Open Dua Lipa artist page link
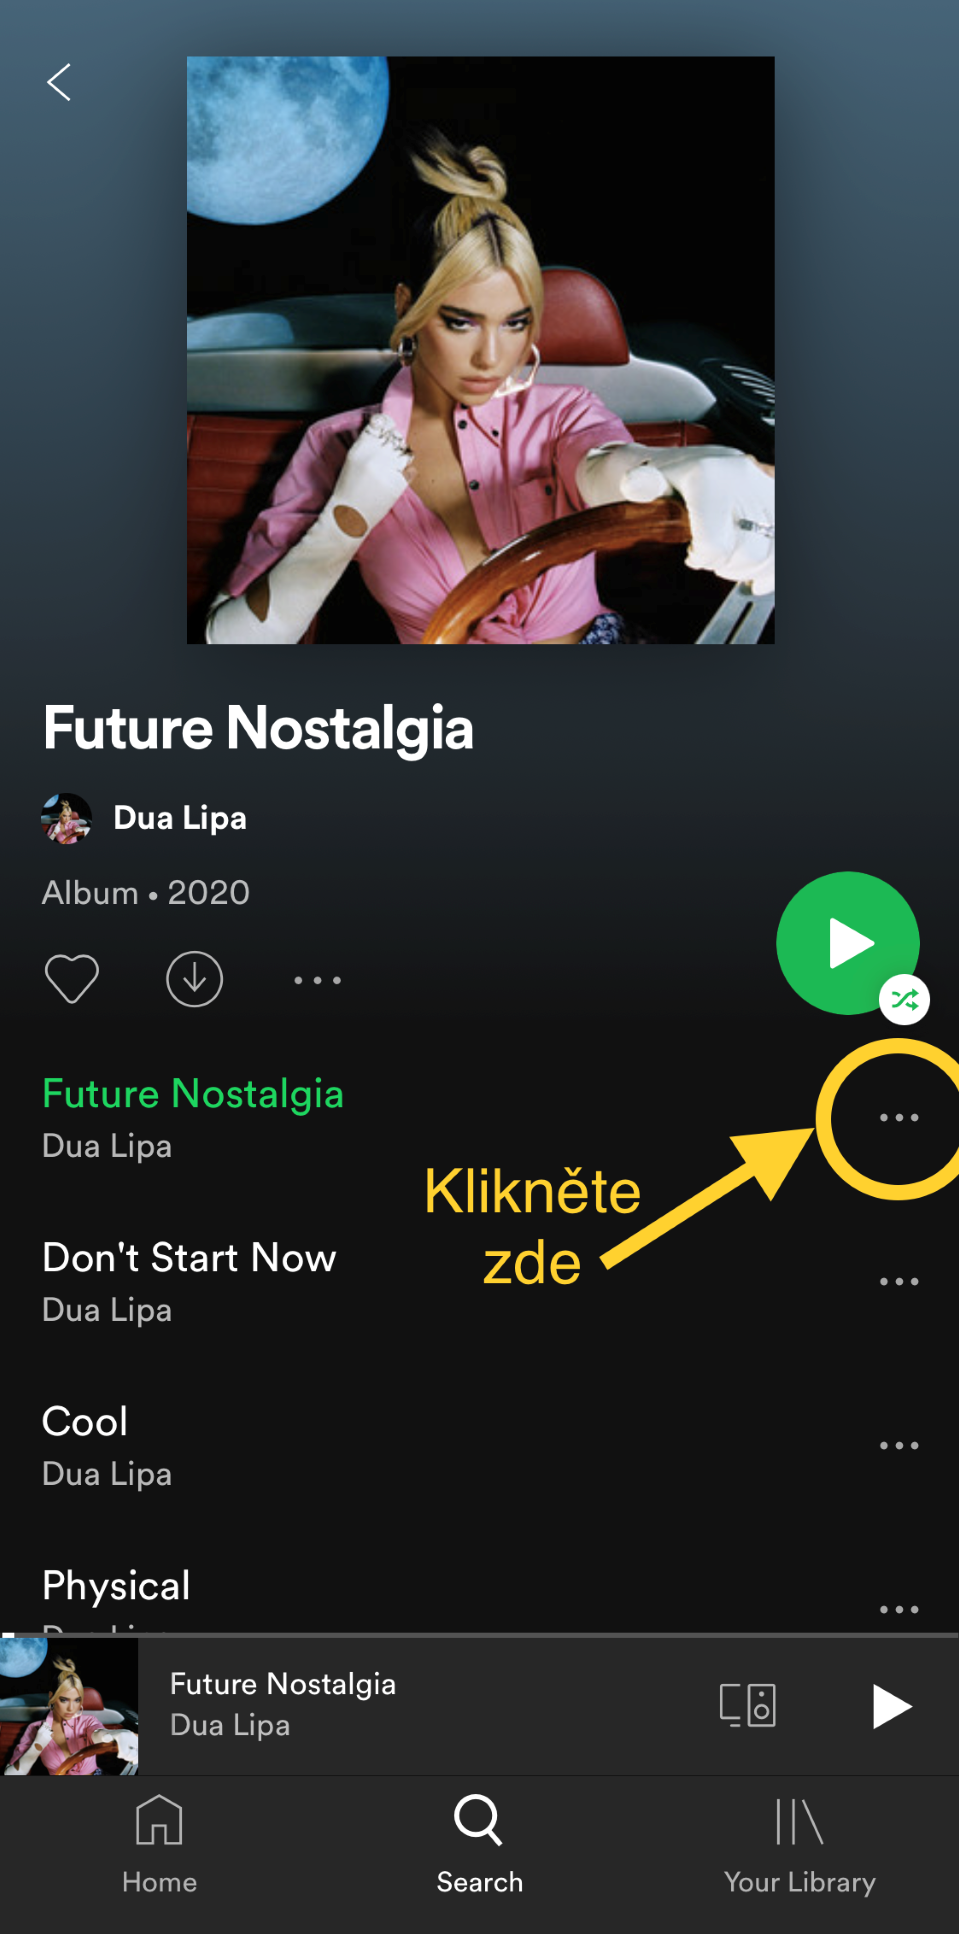 pyautogui.click(x=180, y=818)
